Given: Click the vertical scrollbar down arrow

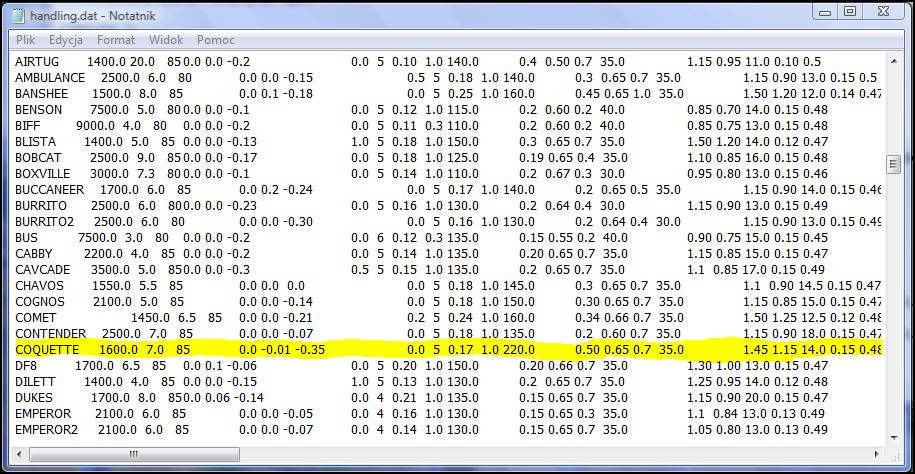Looking at the screenshot, I should [893, 438].
